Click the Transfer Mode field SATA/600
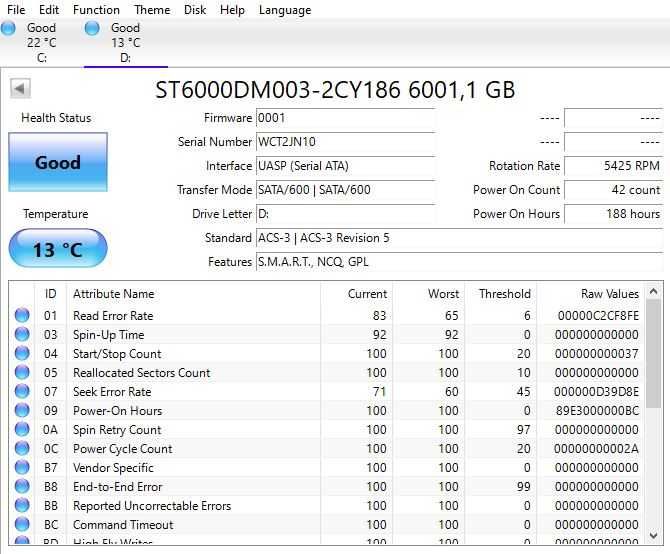The width and height of the screenshot is (670, 554). pos(345,190)
